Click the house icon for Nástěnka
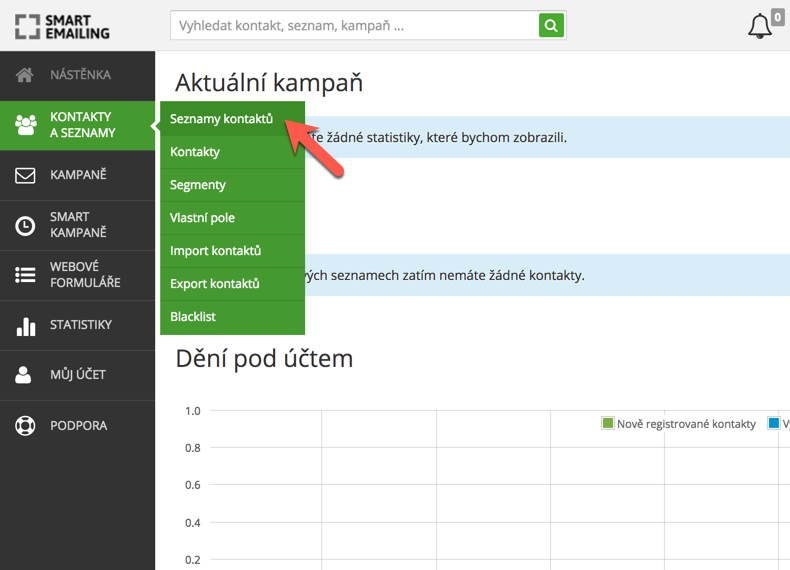This screenshot has height=570, width=790. (x=25, y=75)
